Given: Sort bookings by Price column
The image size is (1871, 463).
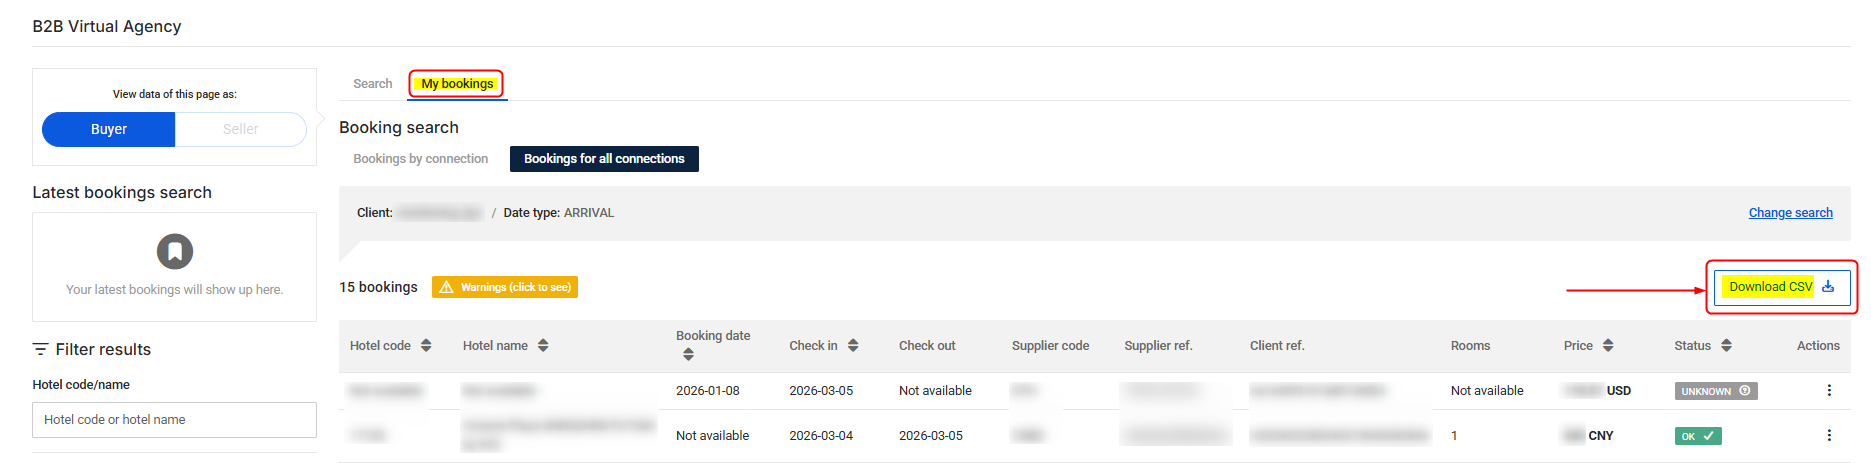Looking at the screenshot, I should pyautogui.click(x=1608, y=346).
